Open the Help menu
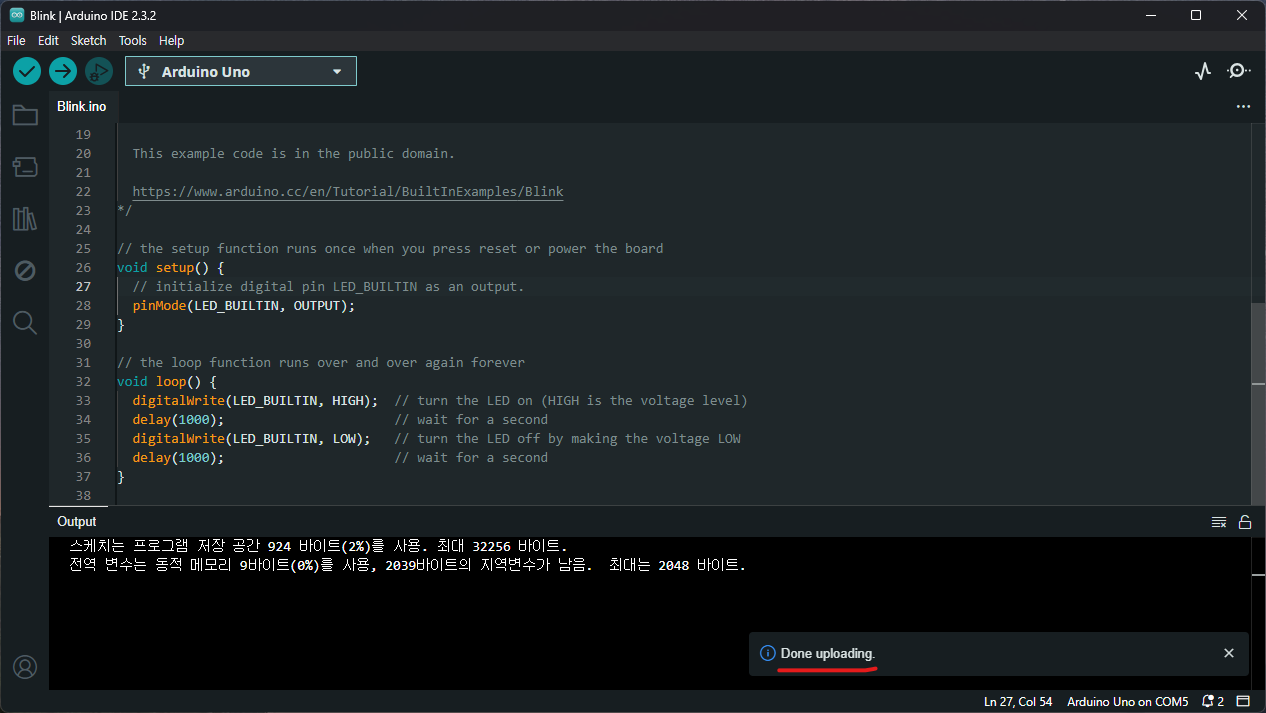 [x=172, y=41]
